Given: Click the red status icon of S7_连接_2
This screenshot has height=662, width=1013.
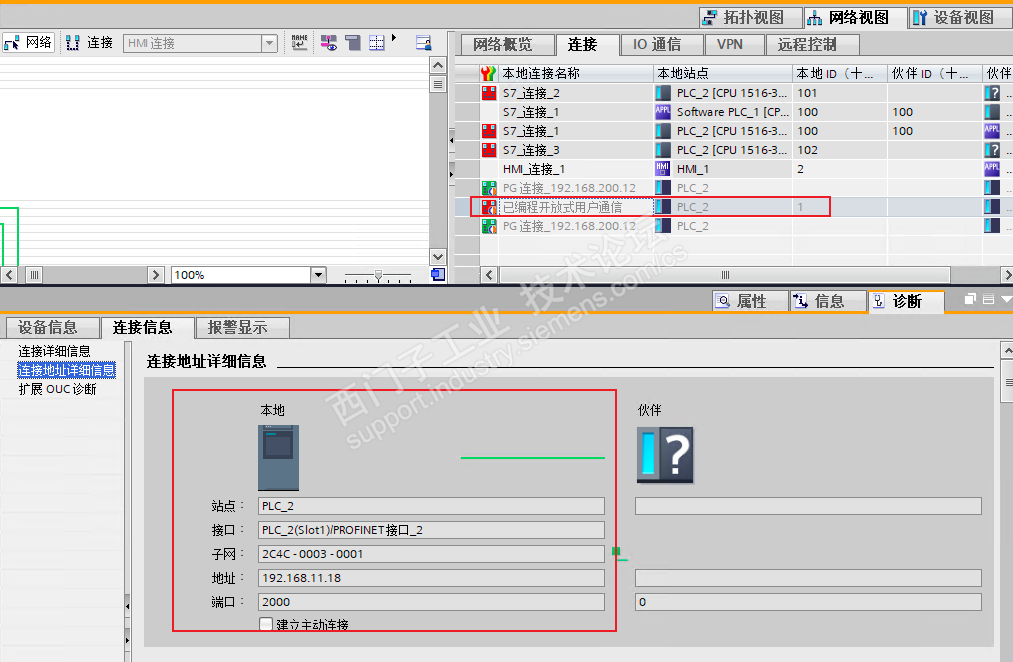Looking at the screenshot, I should coord(489,93).
